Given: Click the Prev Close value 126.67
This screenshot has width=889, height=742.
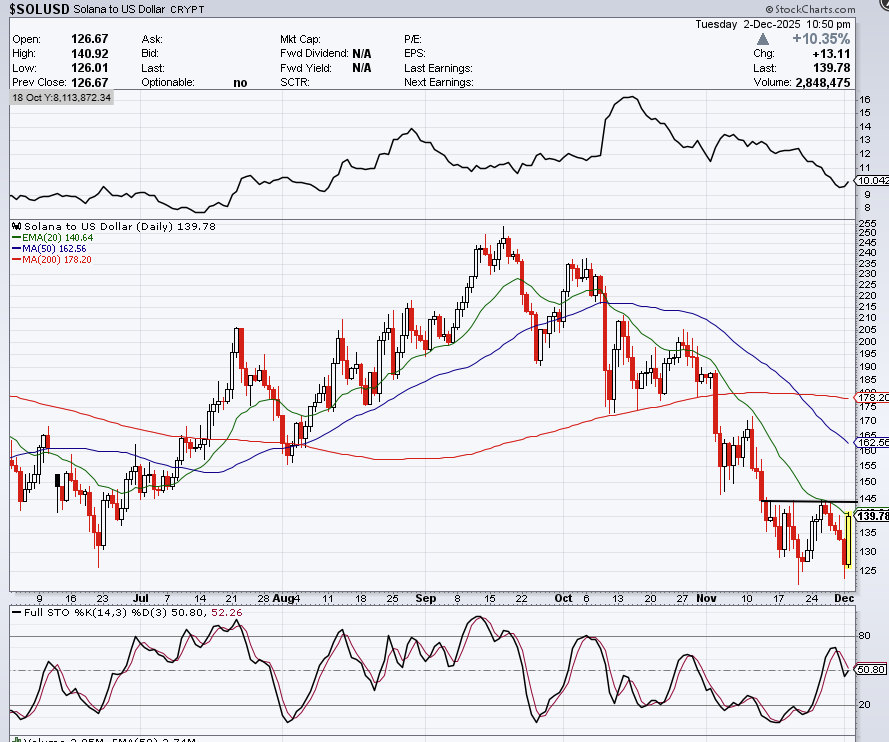Looking at the screenshot, I should pyautogui.click(x=90, y=82).
